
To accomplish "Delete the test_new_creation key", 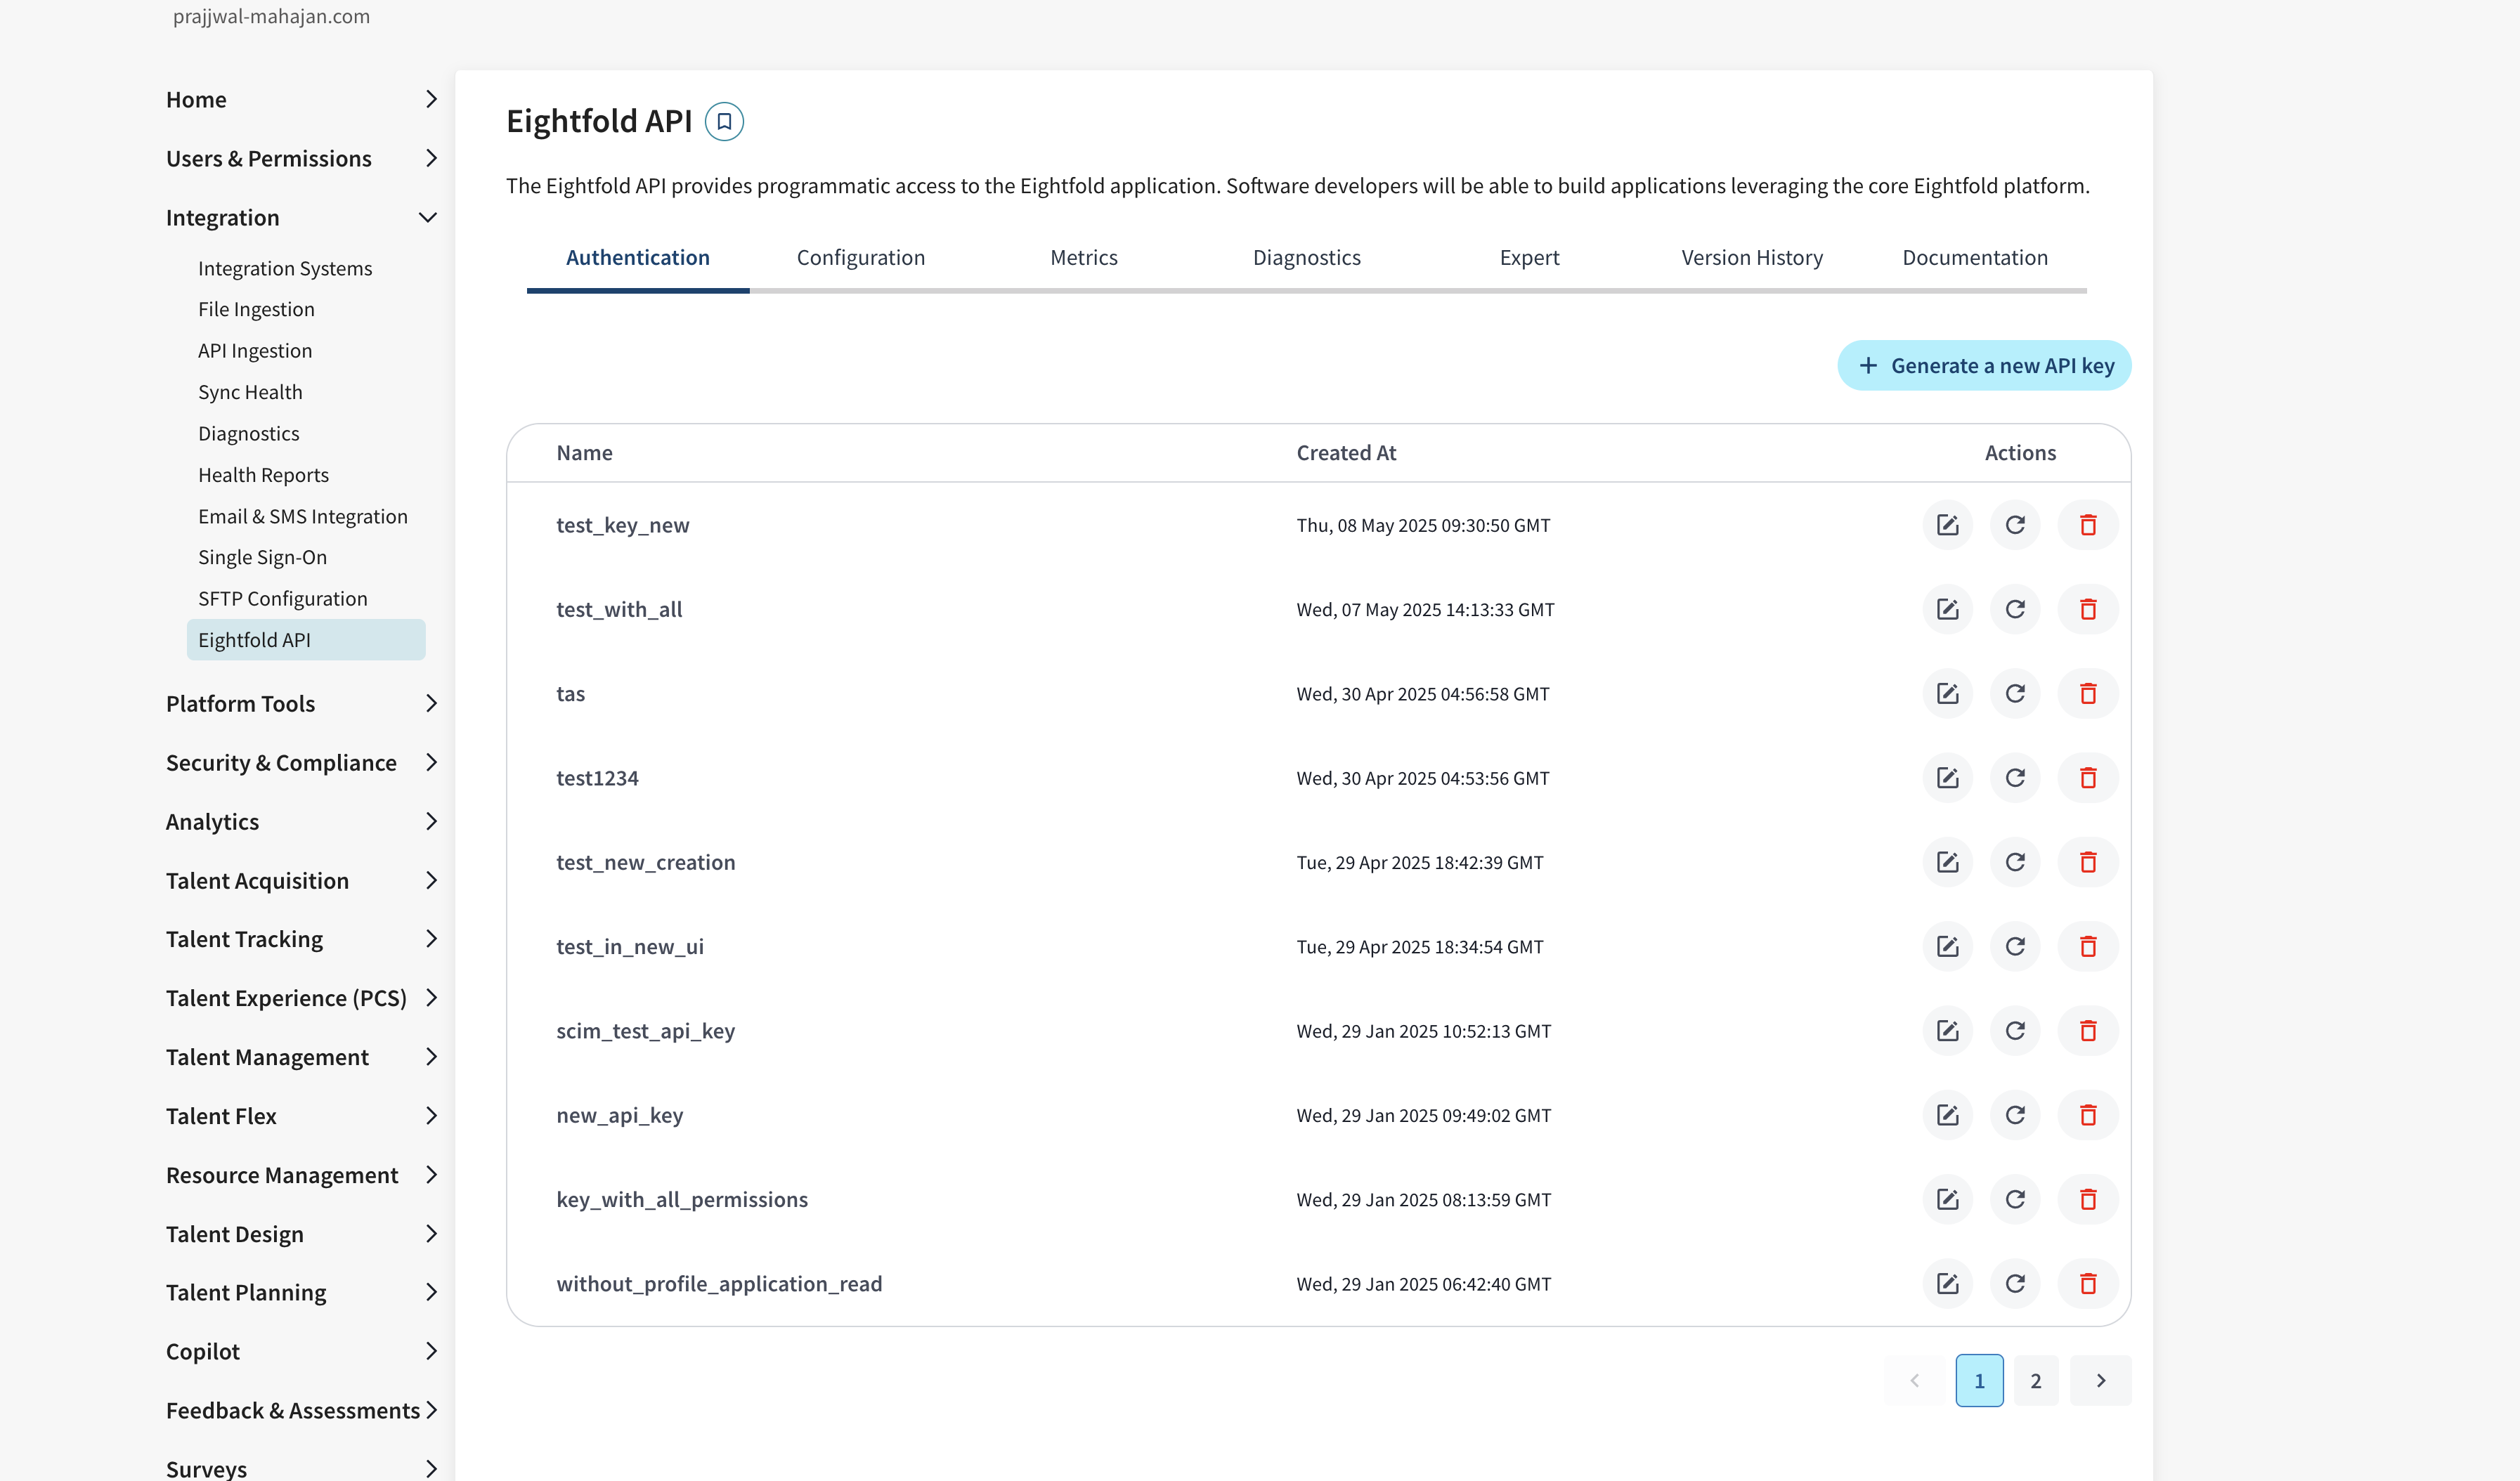I will coord(2088,862).
